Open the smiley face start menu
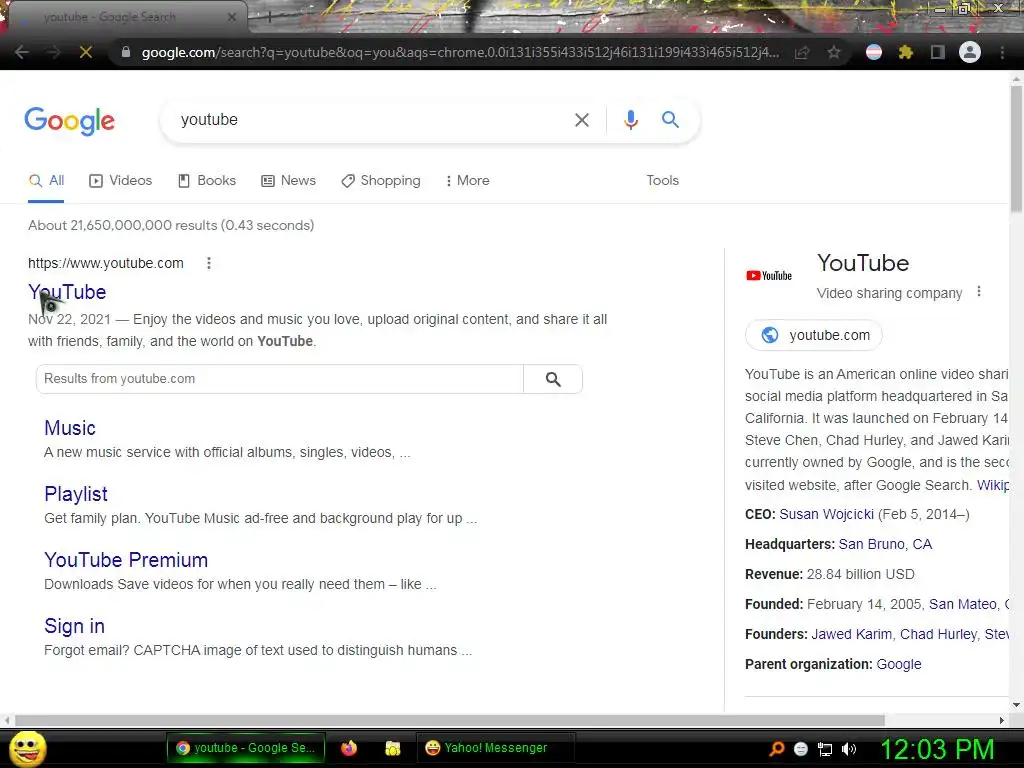 point(27,749)
